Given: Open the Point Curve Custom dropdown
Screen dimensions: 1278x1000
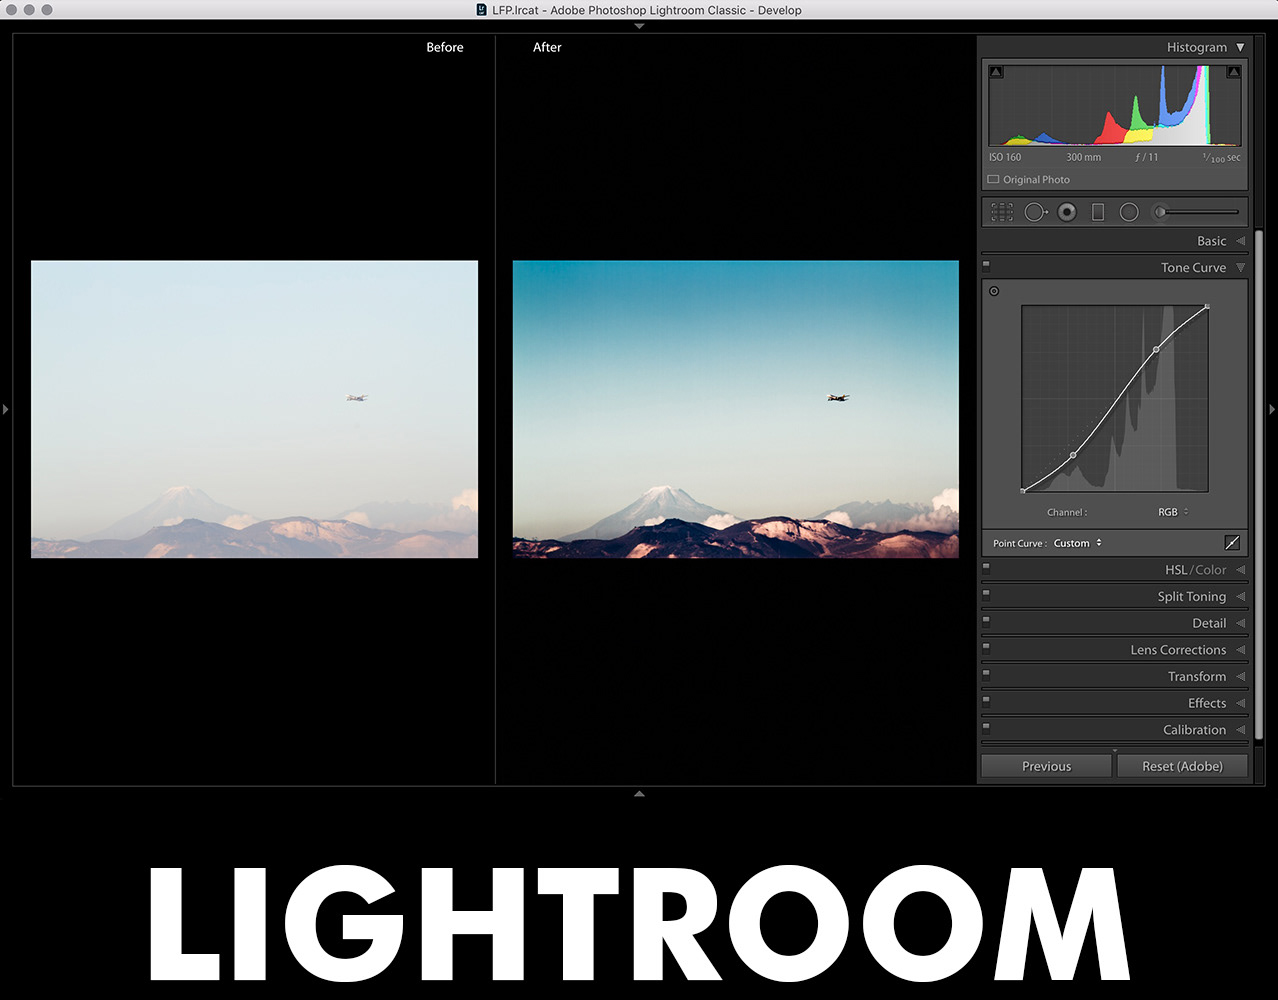Looking at the screenshot, I should pos(1078,543).
